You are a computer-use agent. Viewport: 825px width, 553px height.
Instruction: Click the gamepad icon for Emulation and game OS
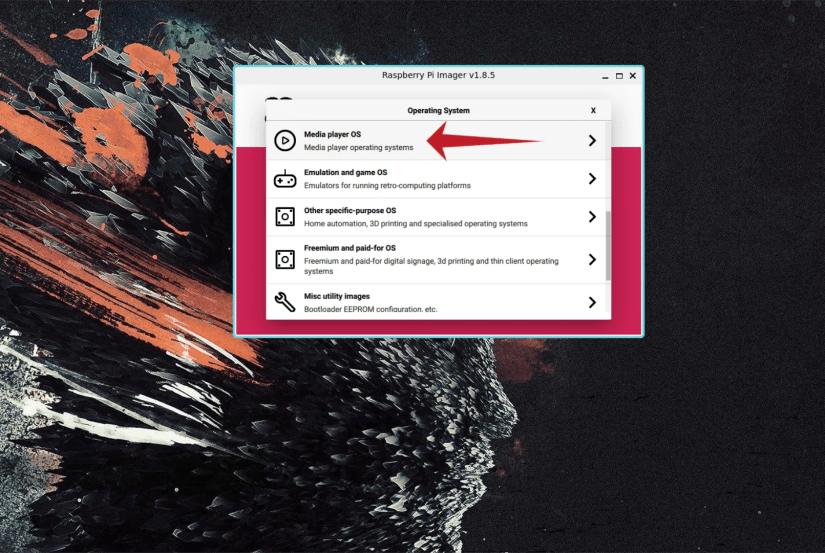click(285, 179)
